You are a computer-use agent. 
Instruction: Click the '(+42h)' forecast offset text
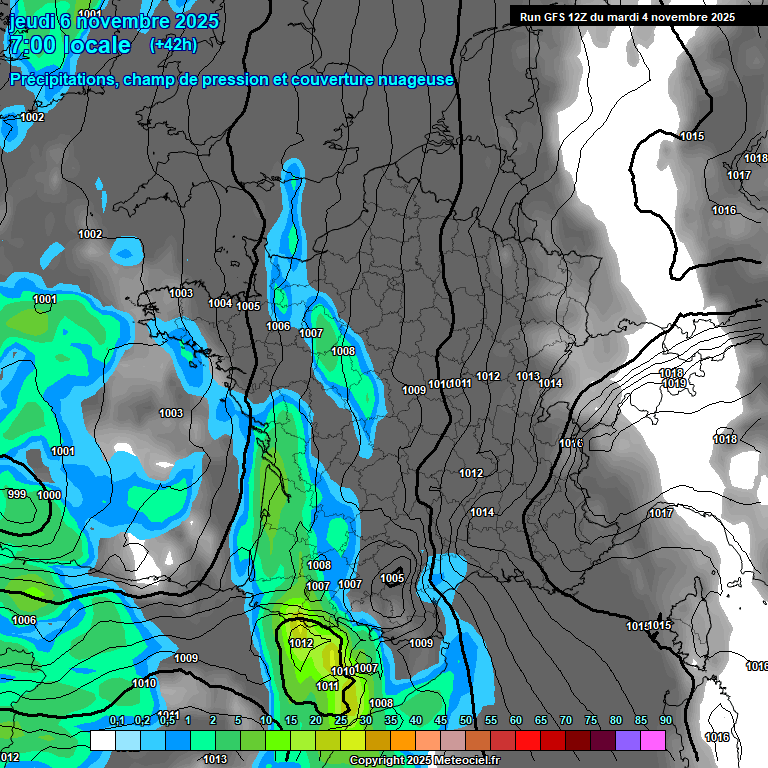(x=173, y=45)
